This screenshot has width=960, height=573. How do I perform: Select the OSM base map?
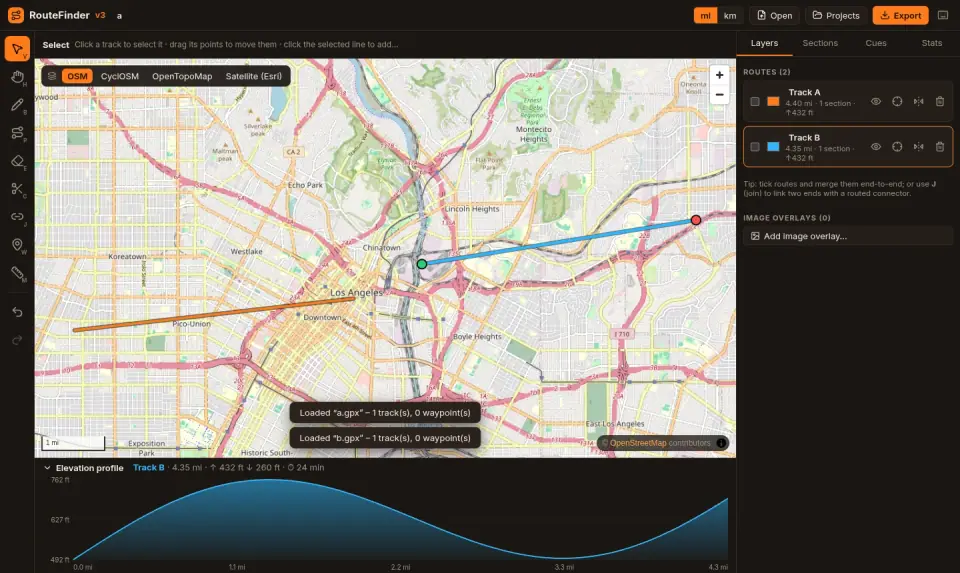tap(77, 76)
